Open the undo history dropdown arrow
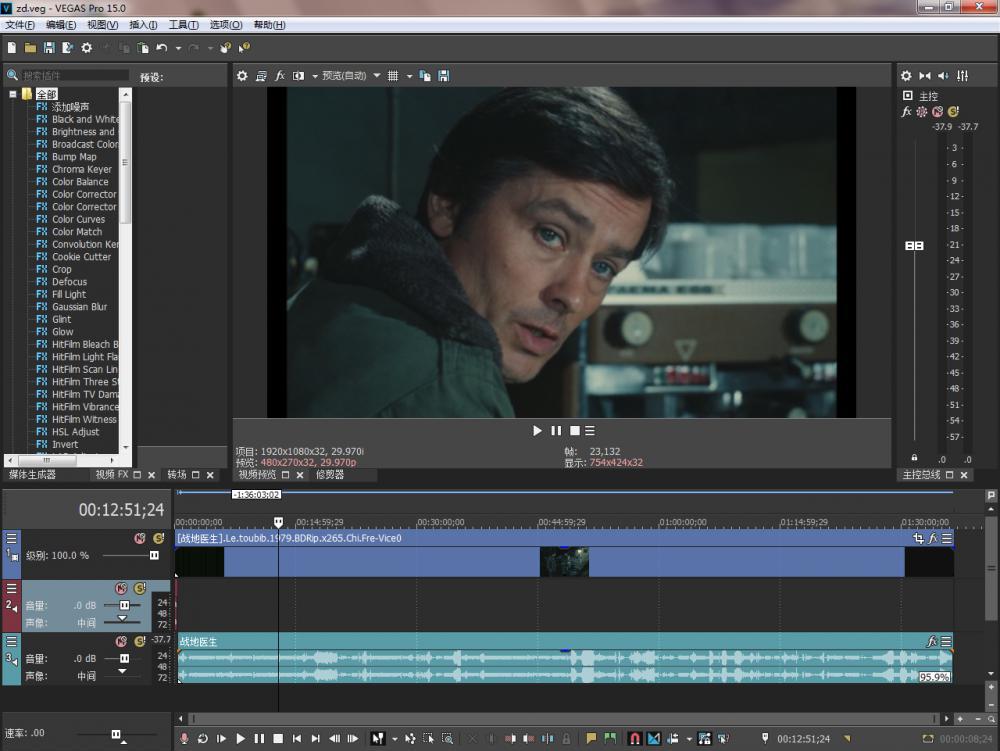1000x751 pixels. point(178,48)
